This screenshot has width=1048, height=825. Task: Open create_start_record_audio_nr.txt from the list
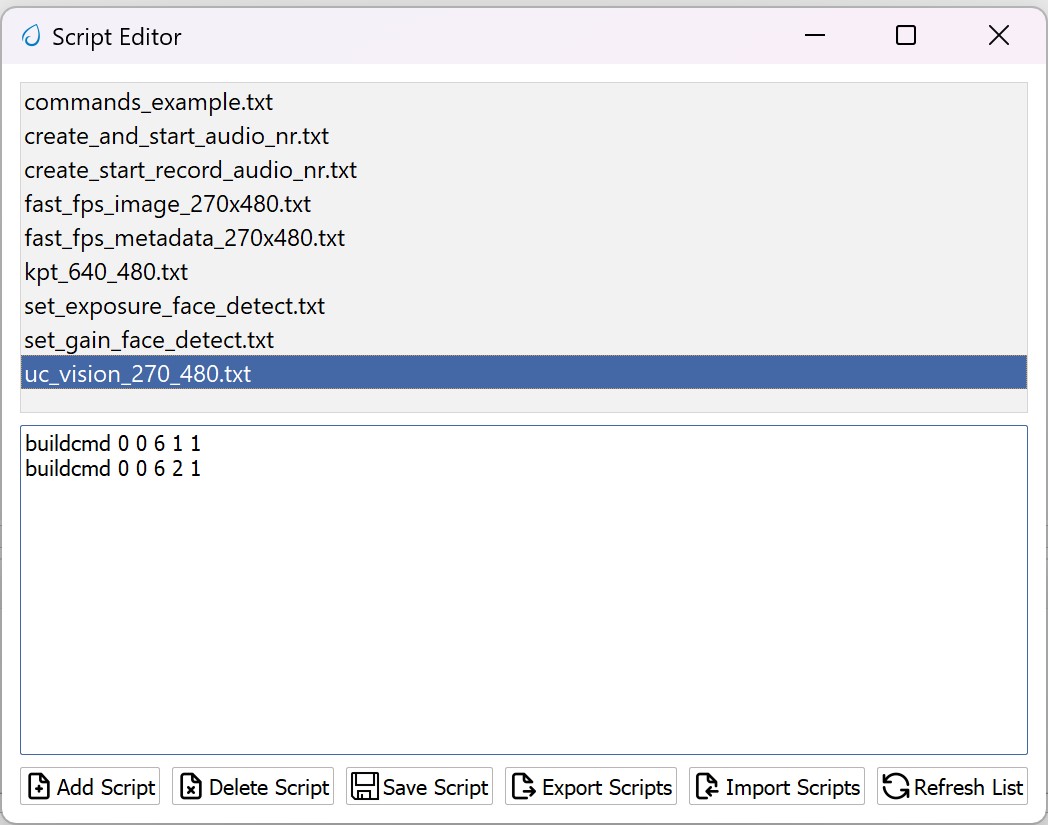pyautogui.click(x=190, y=170)
